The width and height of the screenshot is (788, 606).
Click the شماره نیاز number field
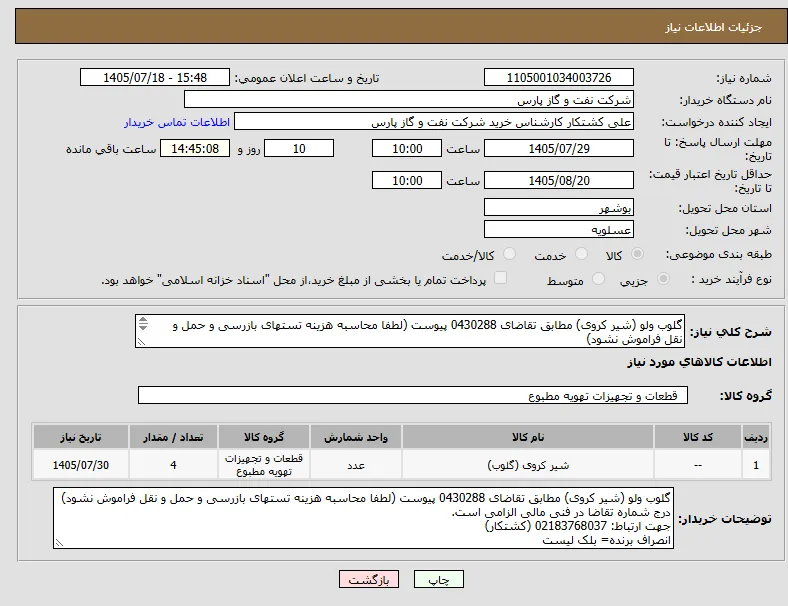559,77
